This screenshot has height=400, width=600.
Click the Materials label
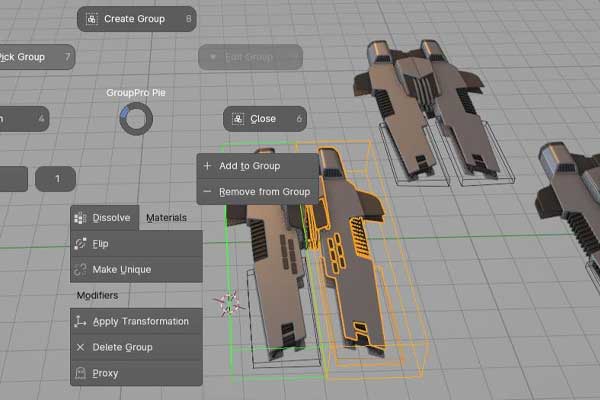coord(166,218)
